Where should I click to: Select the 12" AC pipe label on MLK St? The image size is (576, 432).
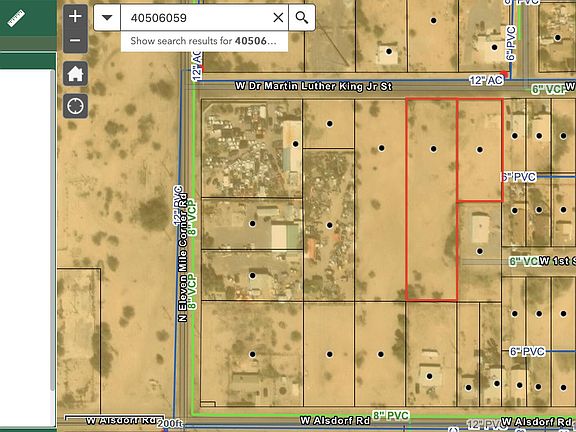tap(486, 80)
